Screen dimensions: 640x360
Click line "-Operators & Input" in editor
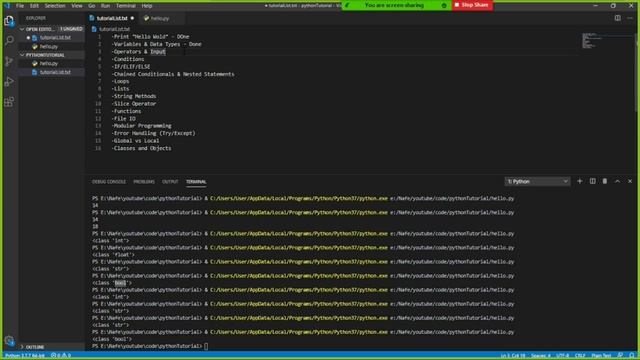(139, 52)
